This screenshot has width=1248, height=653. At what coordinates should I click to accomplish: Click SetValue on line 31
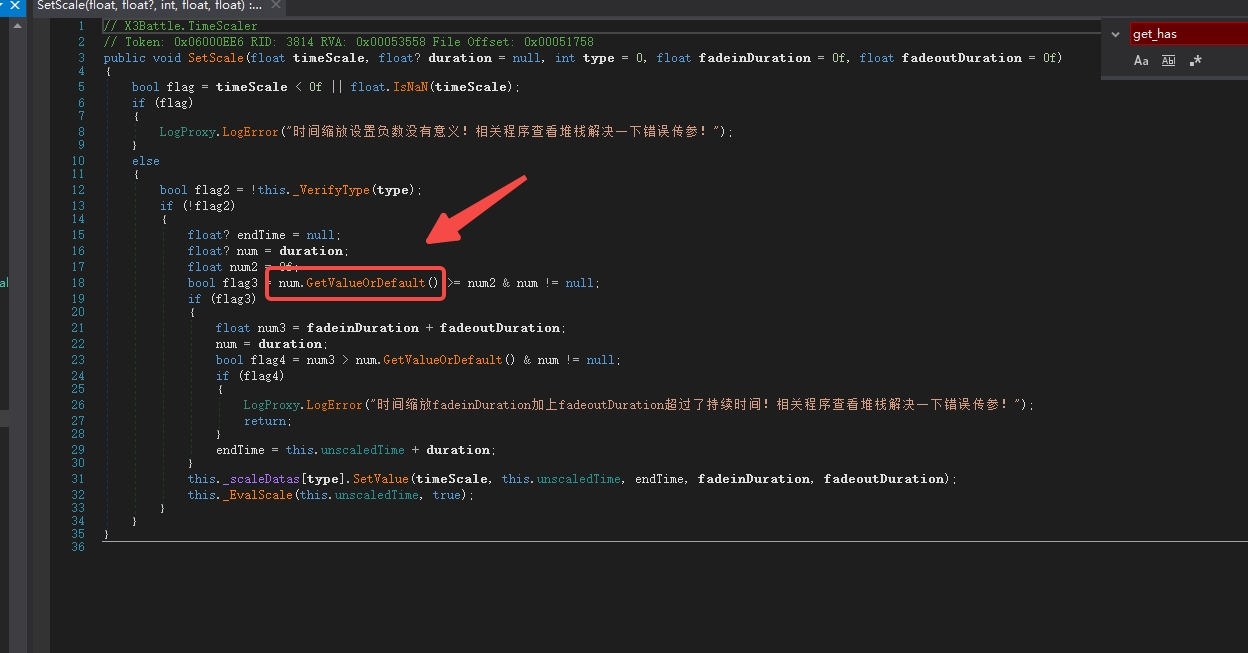[381, 478]
